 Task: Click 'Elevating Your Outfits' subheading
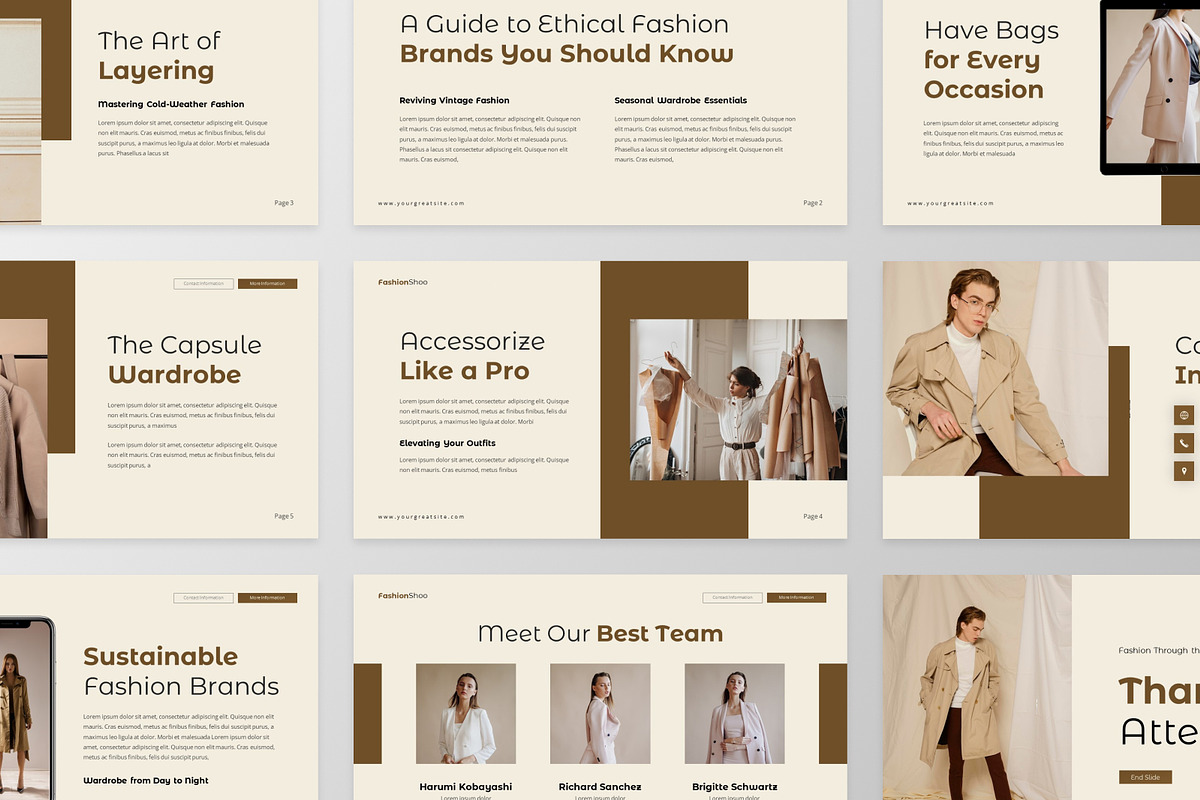pyautogui.click(x=447, y=443)
